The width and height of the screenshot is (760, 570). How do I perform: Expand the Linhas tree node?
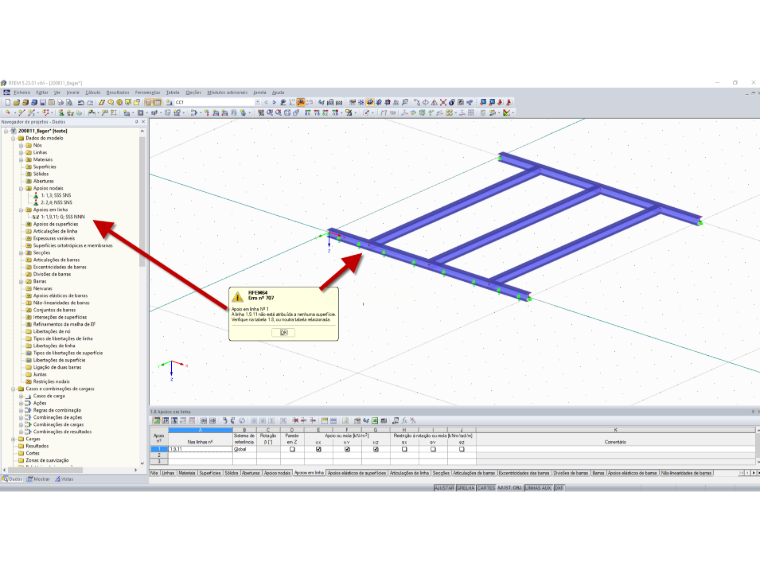click(21, 153)
